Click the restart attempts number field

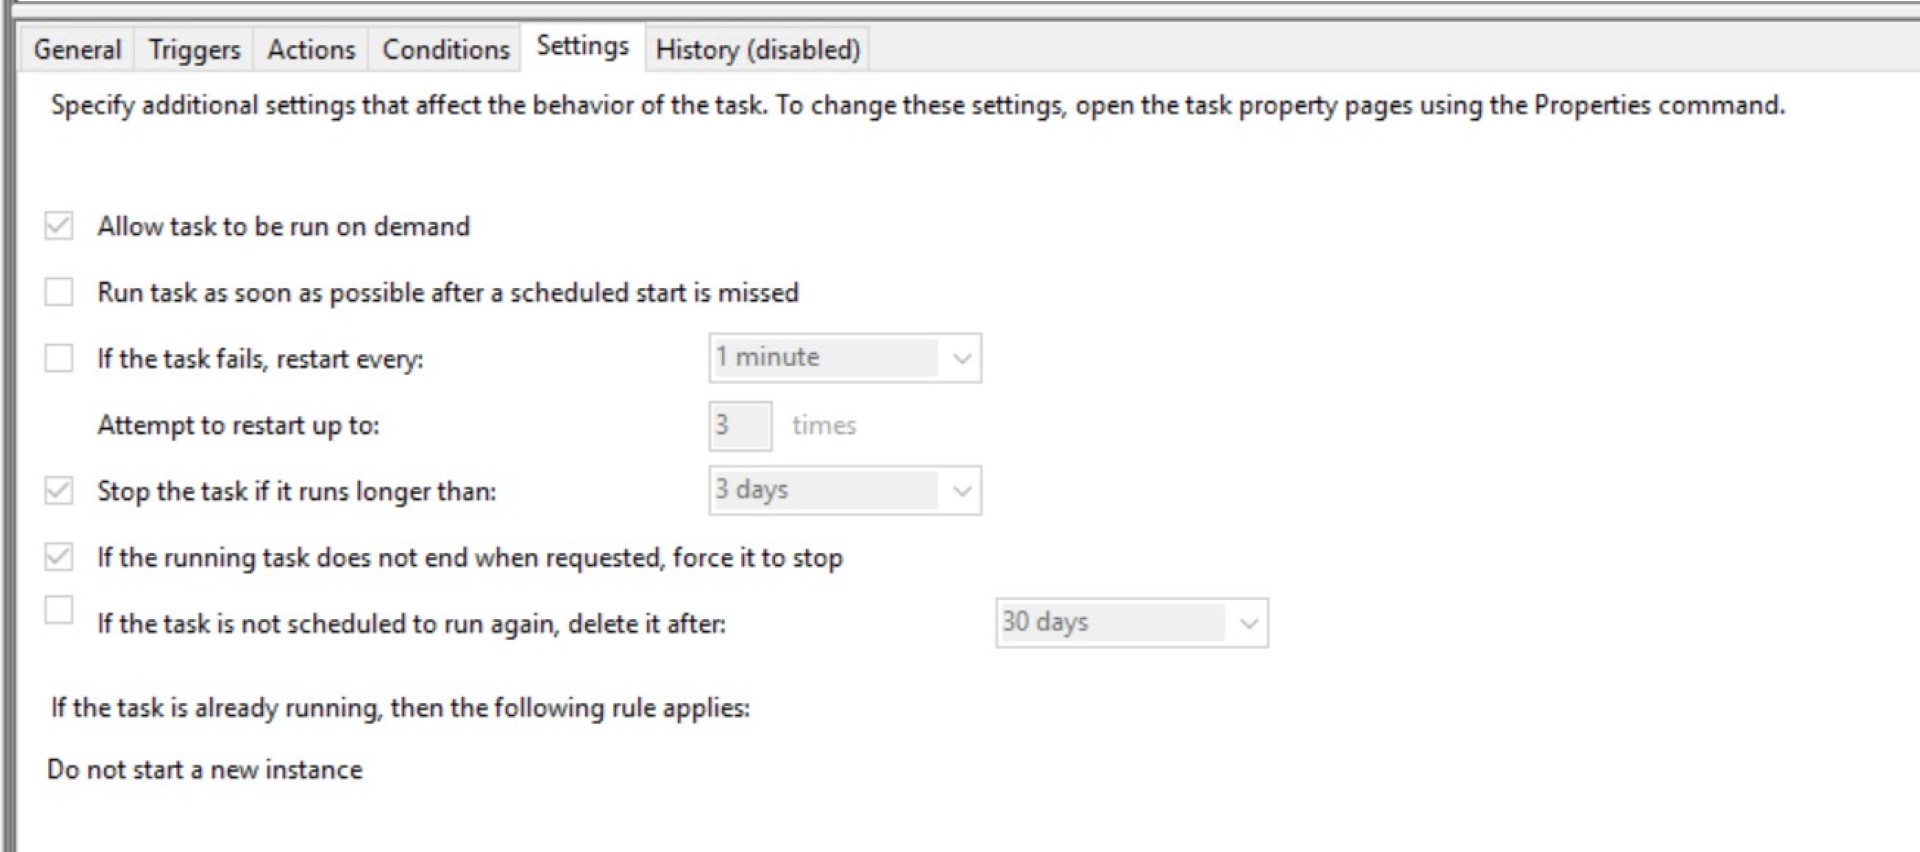click(740, 425)
